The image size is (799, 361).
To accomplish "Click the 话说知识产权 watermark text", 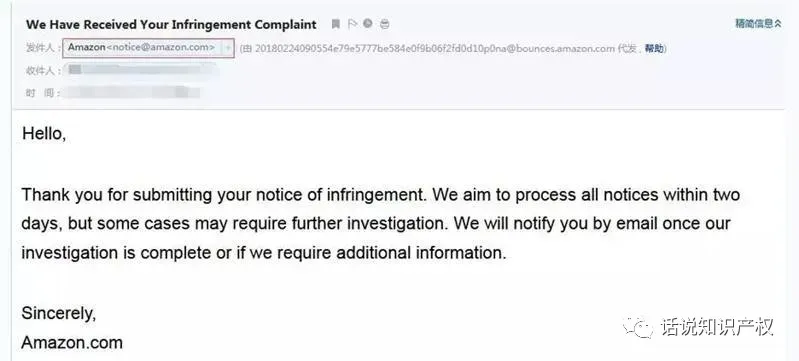I will click(x=717, y=327).
